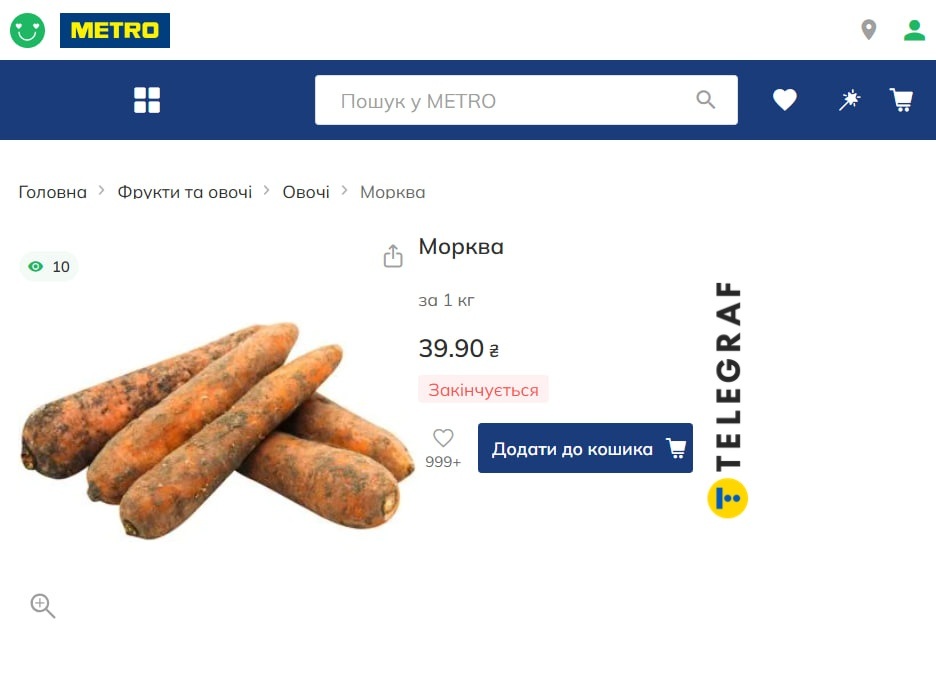Click the carrot product image

pyautogui.click(x=217, y=431)
